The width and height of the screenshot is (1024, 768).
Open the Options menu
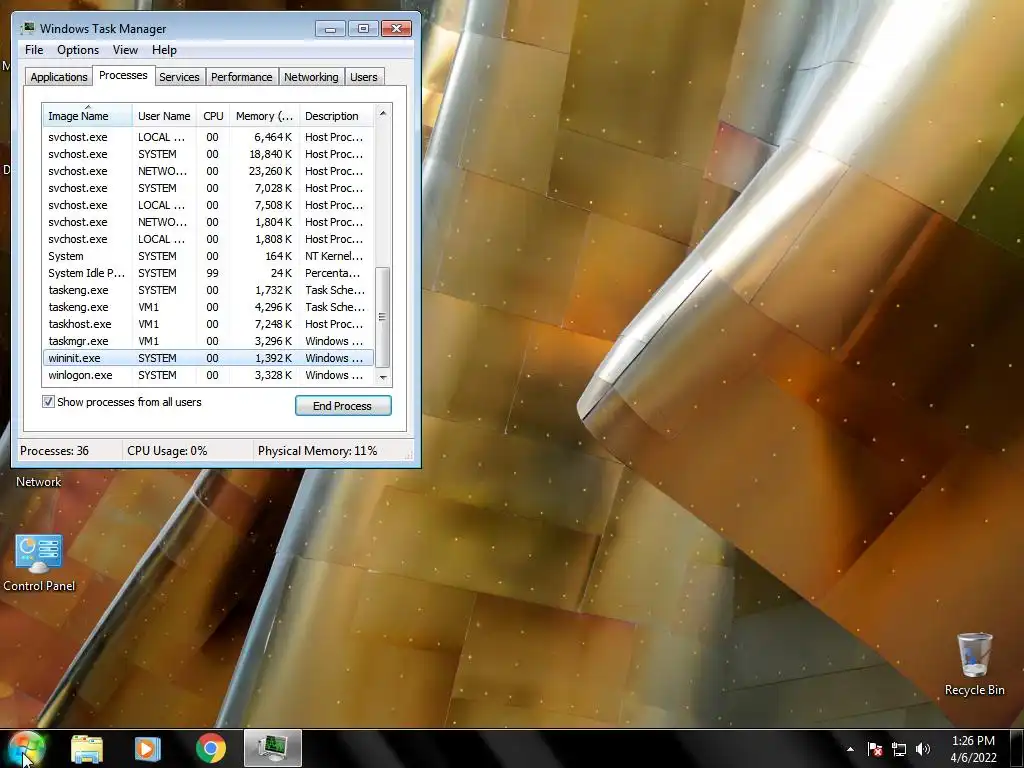78,50
